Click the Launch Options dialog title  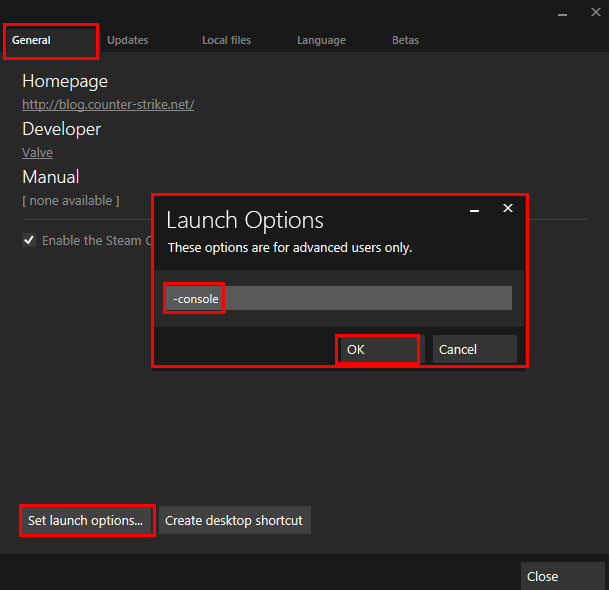(x=245, y=220)
